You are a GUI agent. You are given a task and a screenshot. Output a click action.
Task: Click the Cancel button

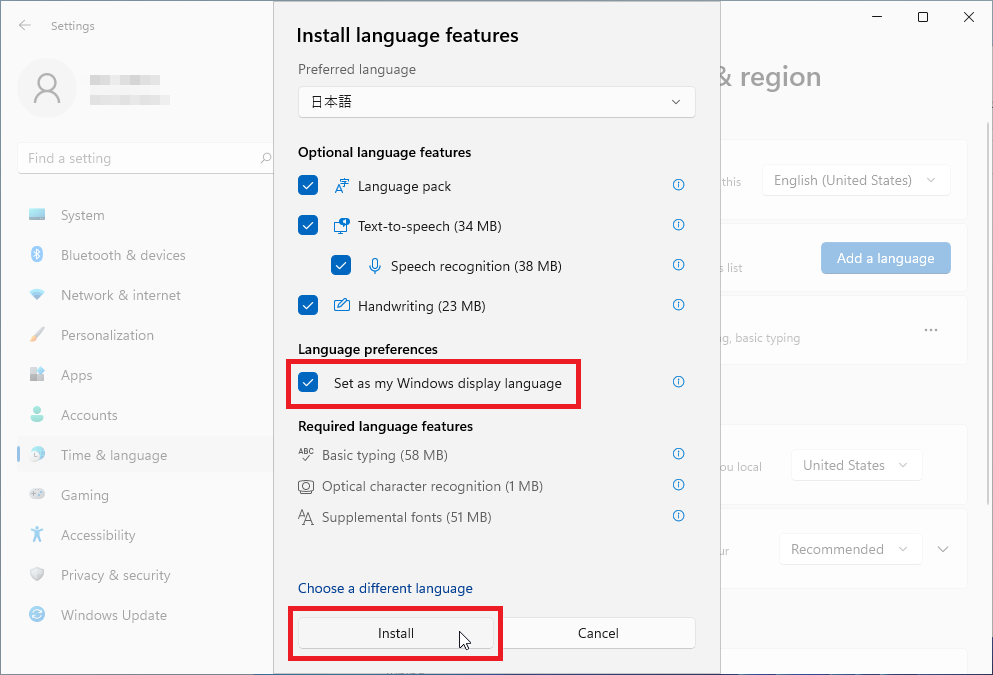point(598,633)
